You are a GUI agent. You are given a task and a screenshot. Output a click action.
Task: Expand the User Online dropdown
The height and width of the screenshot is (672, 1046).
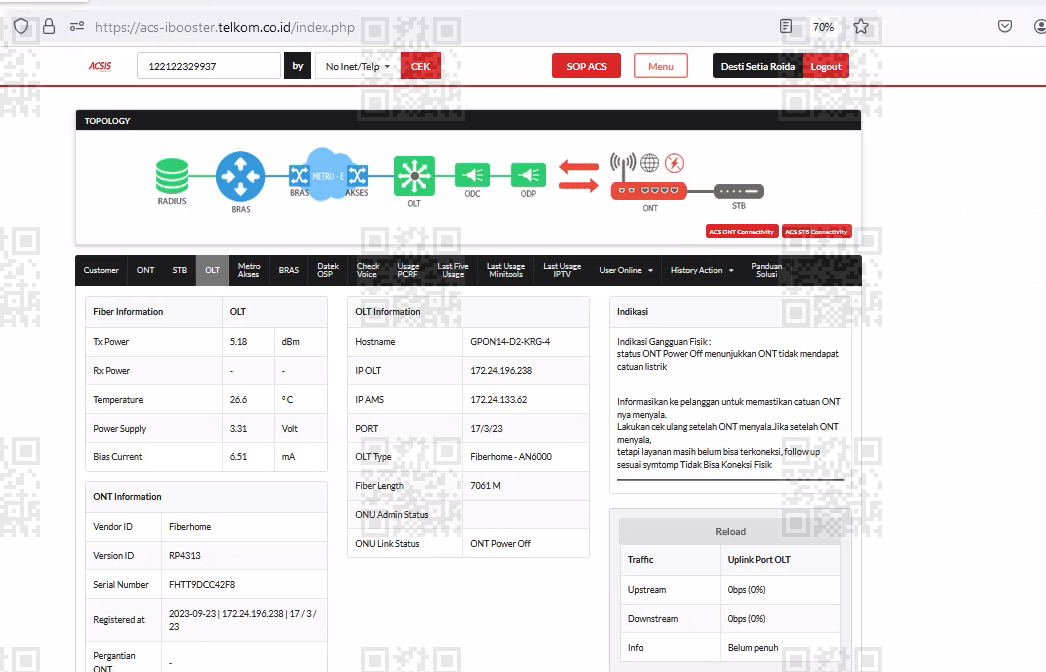click(626, 270)
